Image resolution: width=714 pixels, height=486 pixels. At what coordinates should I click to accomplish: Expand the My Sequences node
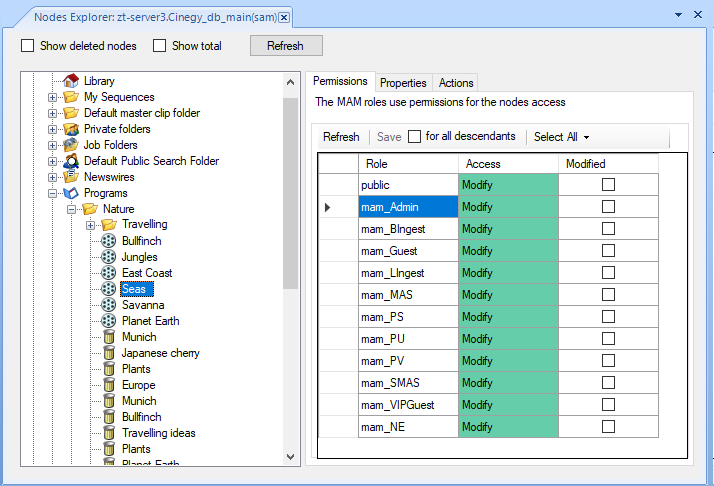coord(52,97)
